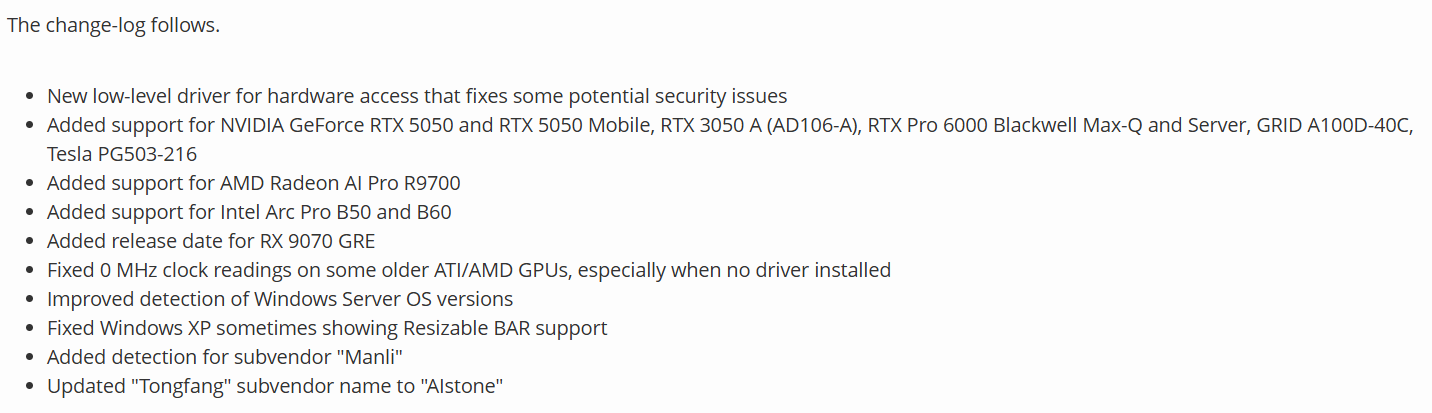Click the "The change-log follows." heading text

(113, 25)
